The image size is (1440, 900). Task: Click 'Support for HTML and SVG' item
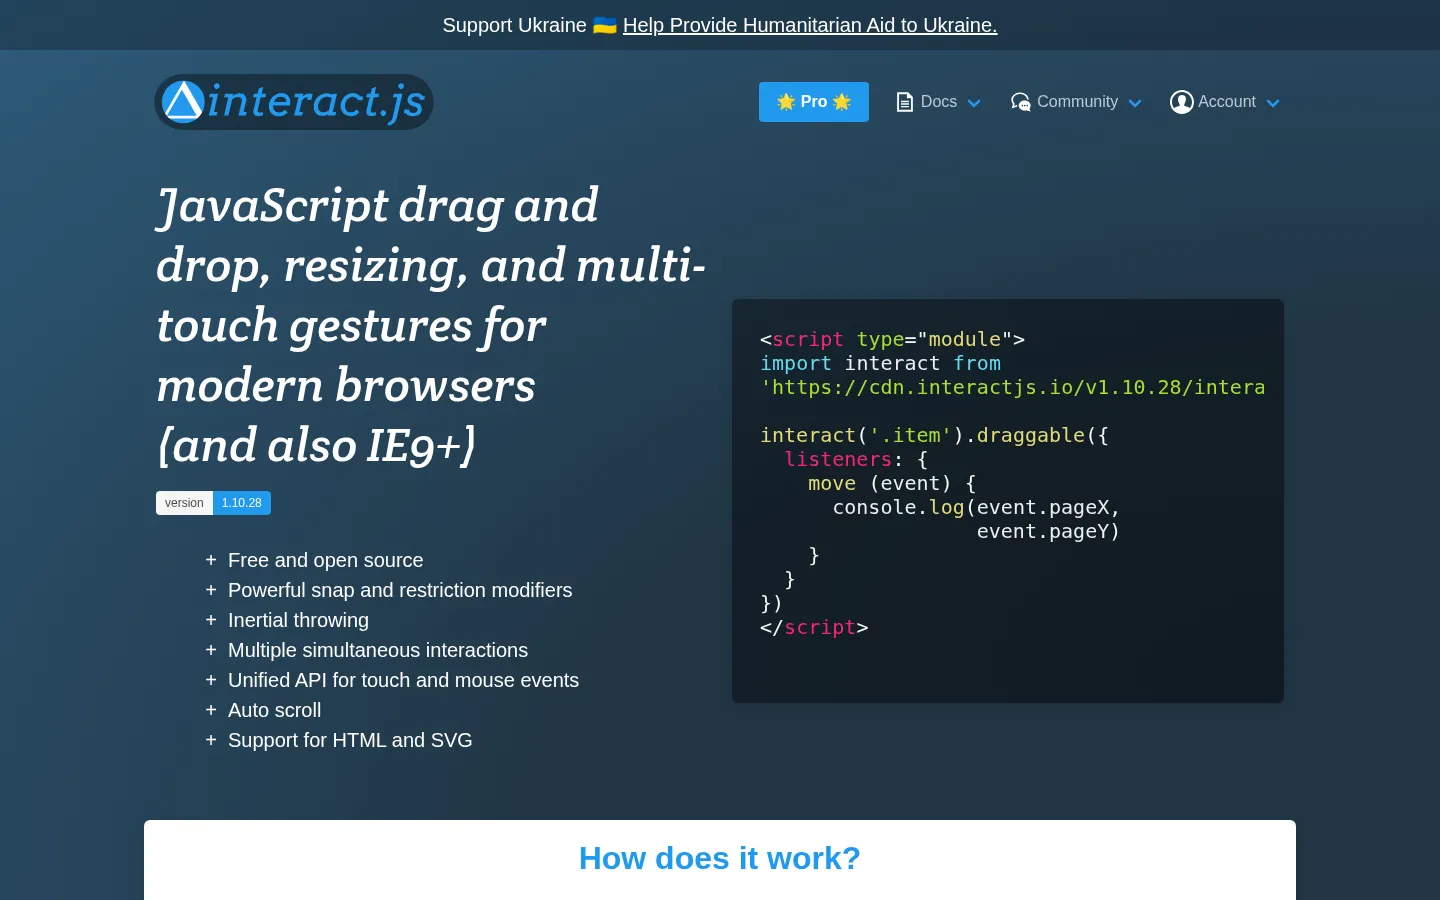pyautogui.click(x=350, y=740)
